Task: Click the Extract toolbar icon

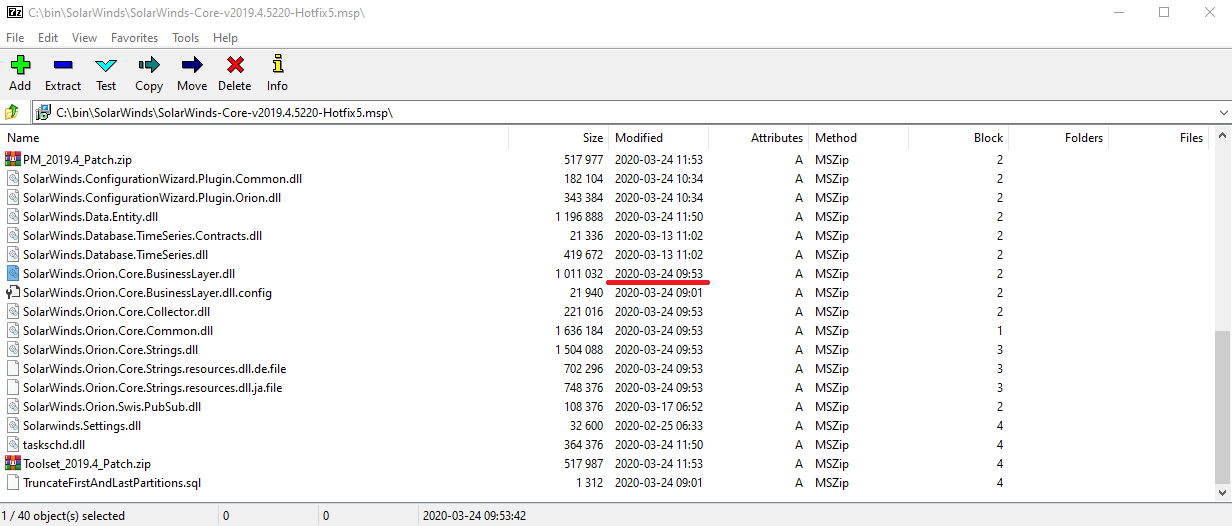Action: pos(63,65)
